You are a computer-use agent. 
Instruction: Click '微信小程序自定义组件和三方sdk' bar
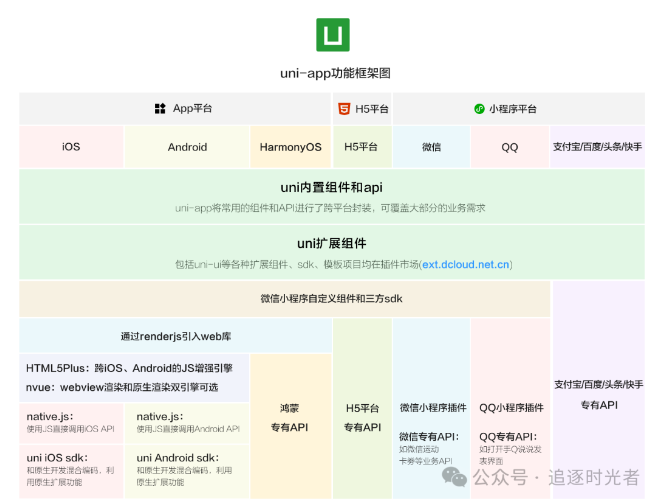[x=285, y=299]
